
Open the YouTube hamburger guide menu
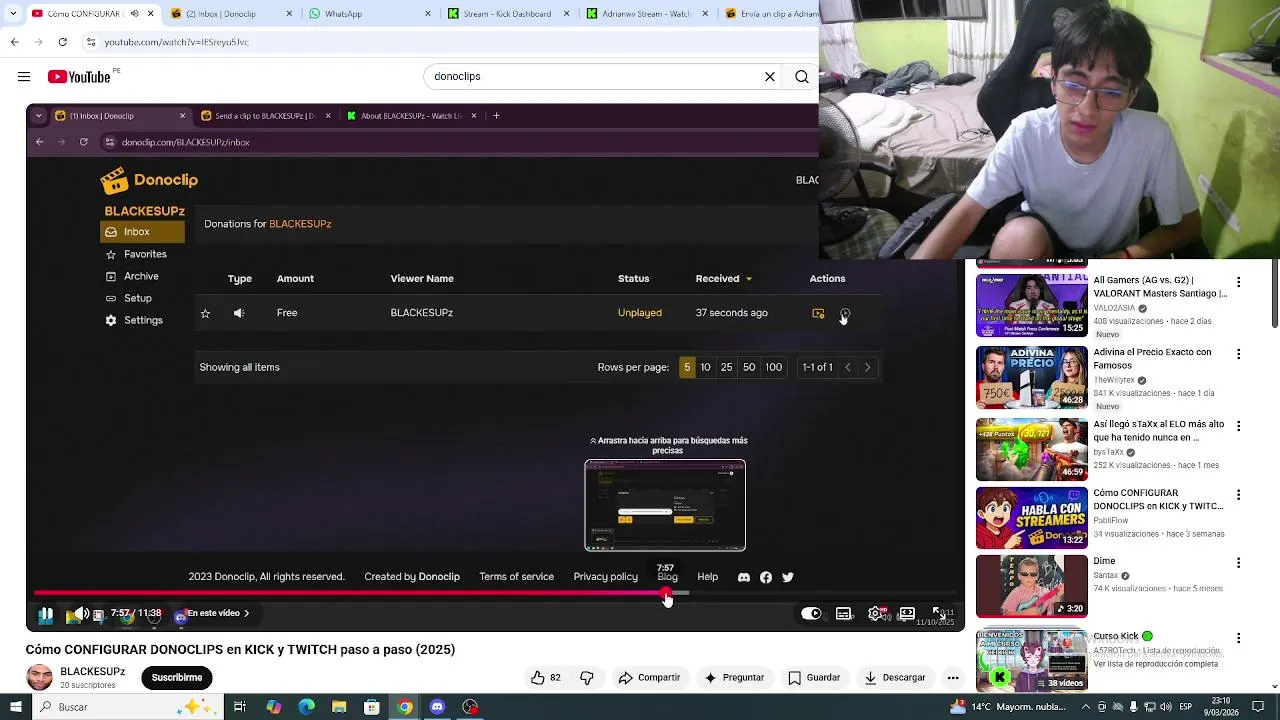point(23,76)
